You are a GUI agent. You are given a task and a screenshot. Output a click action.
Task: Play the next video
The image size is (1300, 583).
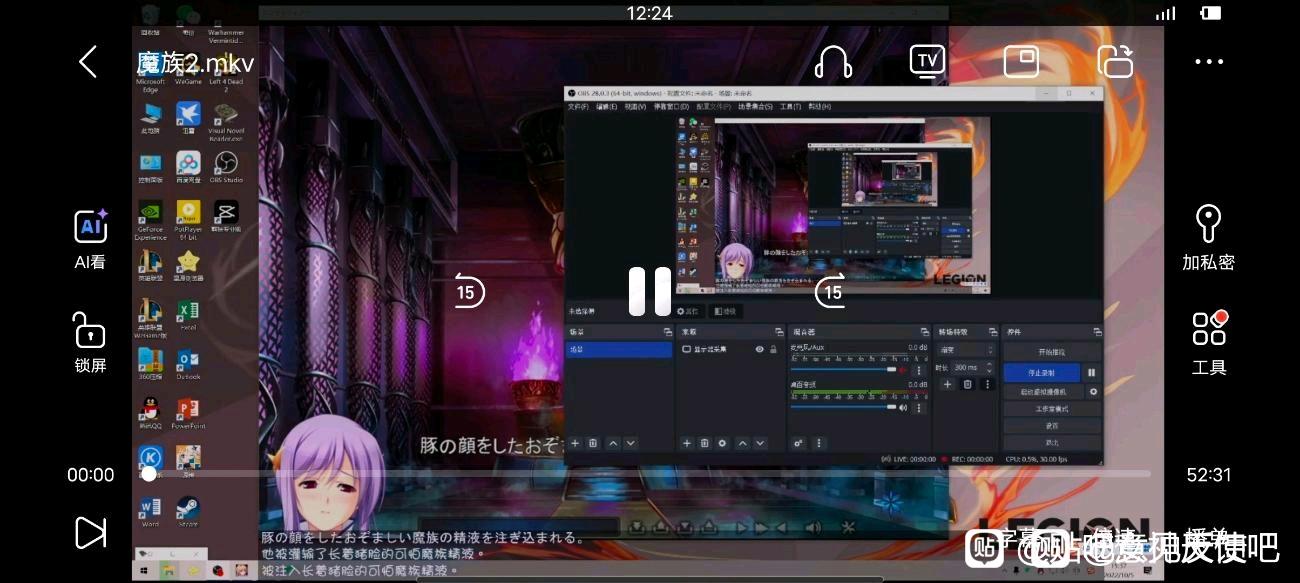click(x=90, y=532)
